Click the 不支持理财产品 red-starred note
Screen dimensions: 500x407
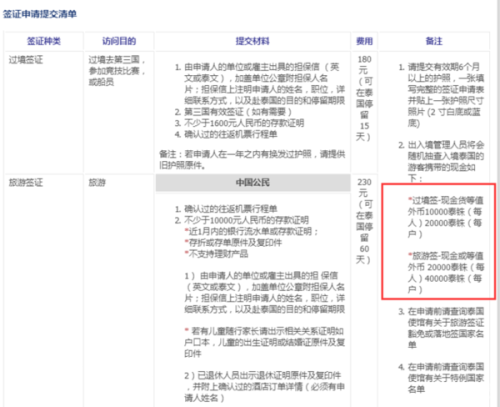point(216,254)
